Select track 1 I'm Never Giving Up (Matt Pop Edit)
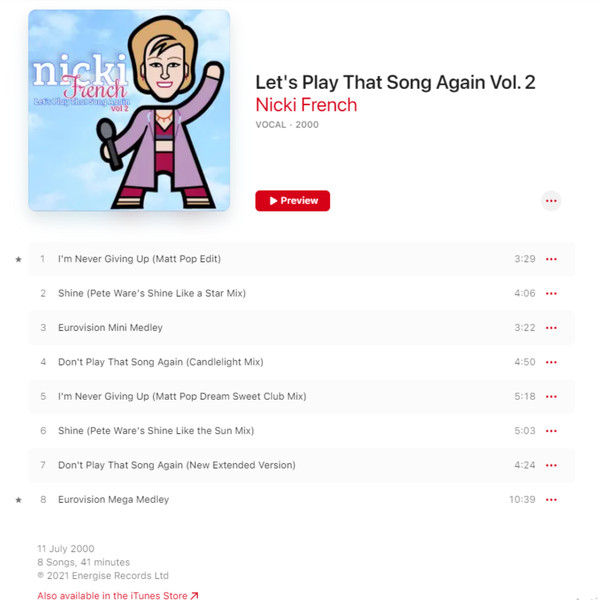600x600 pixels. [x=301, y=259]
